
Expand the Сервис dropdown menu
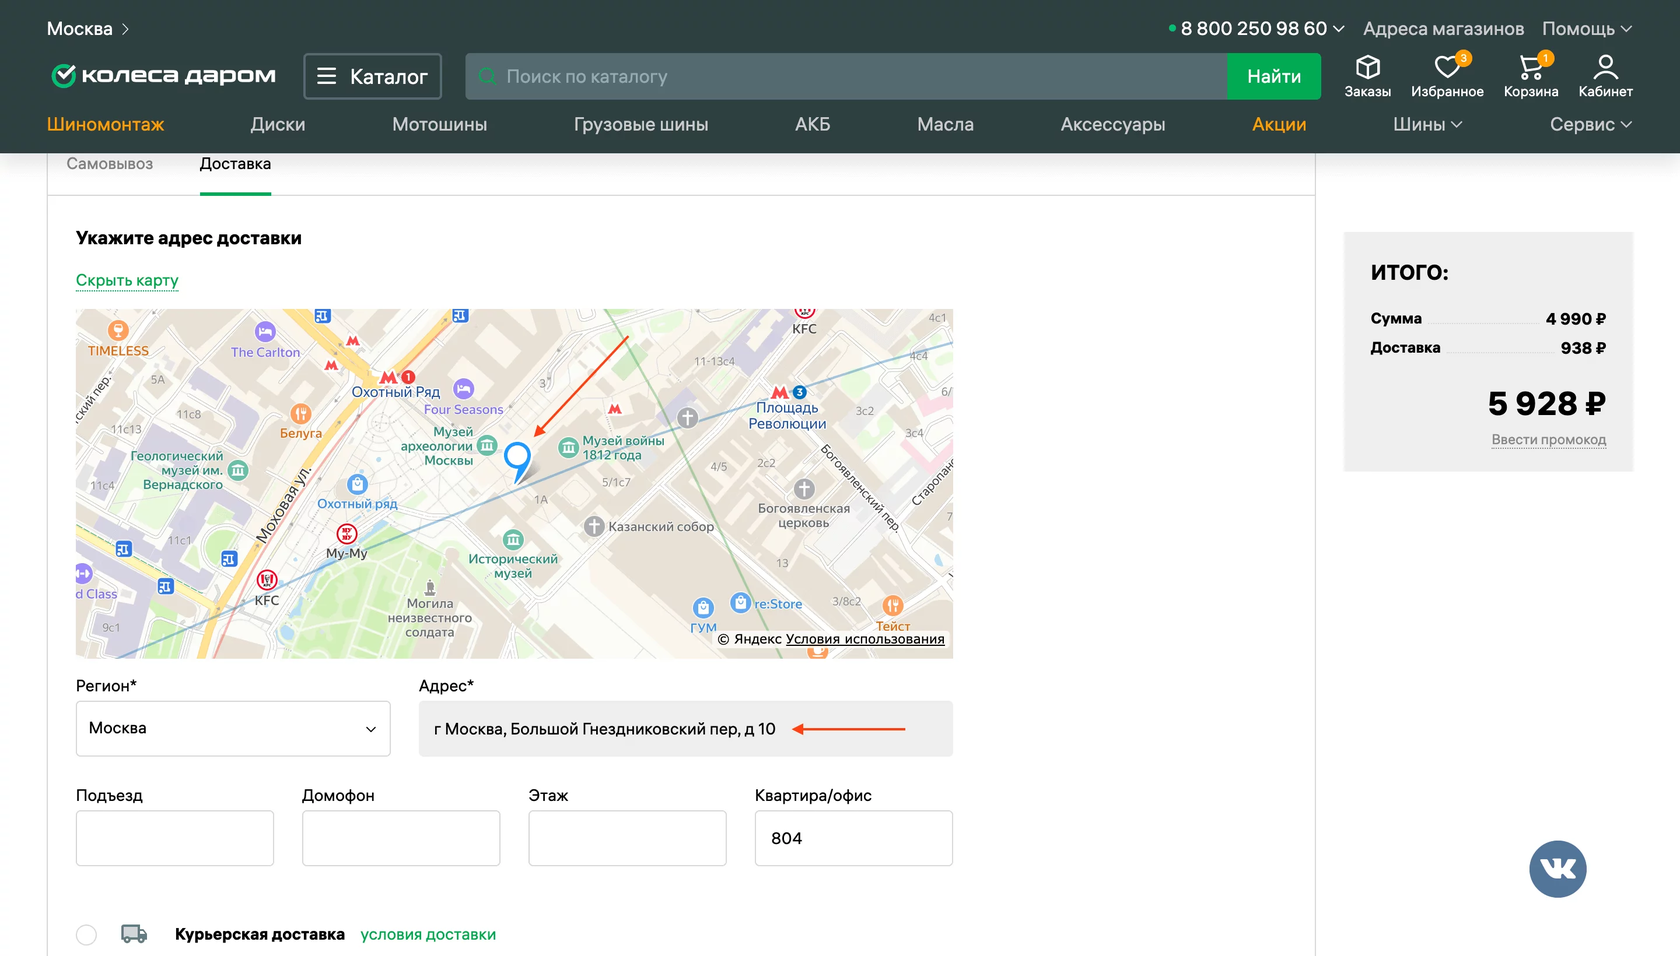(1591, 124)
